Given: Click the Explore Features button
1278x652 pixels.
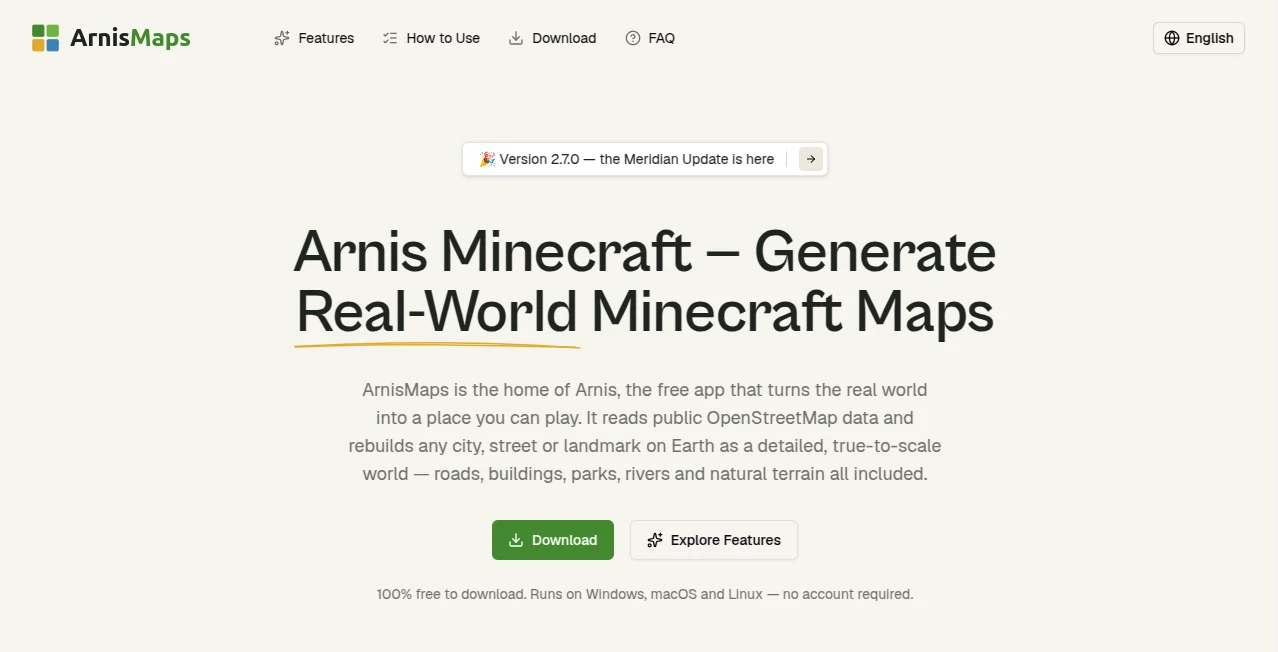Looking at the screenshot, I should pyautogui.click(x=714, y=540).
